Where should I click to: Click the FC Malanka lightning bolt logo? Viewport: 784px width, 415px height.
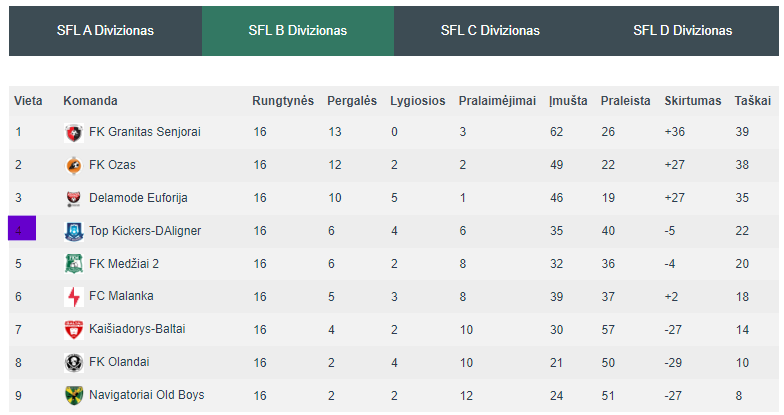74,297
